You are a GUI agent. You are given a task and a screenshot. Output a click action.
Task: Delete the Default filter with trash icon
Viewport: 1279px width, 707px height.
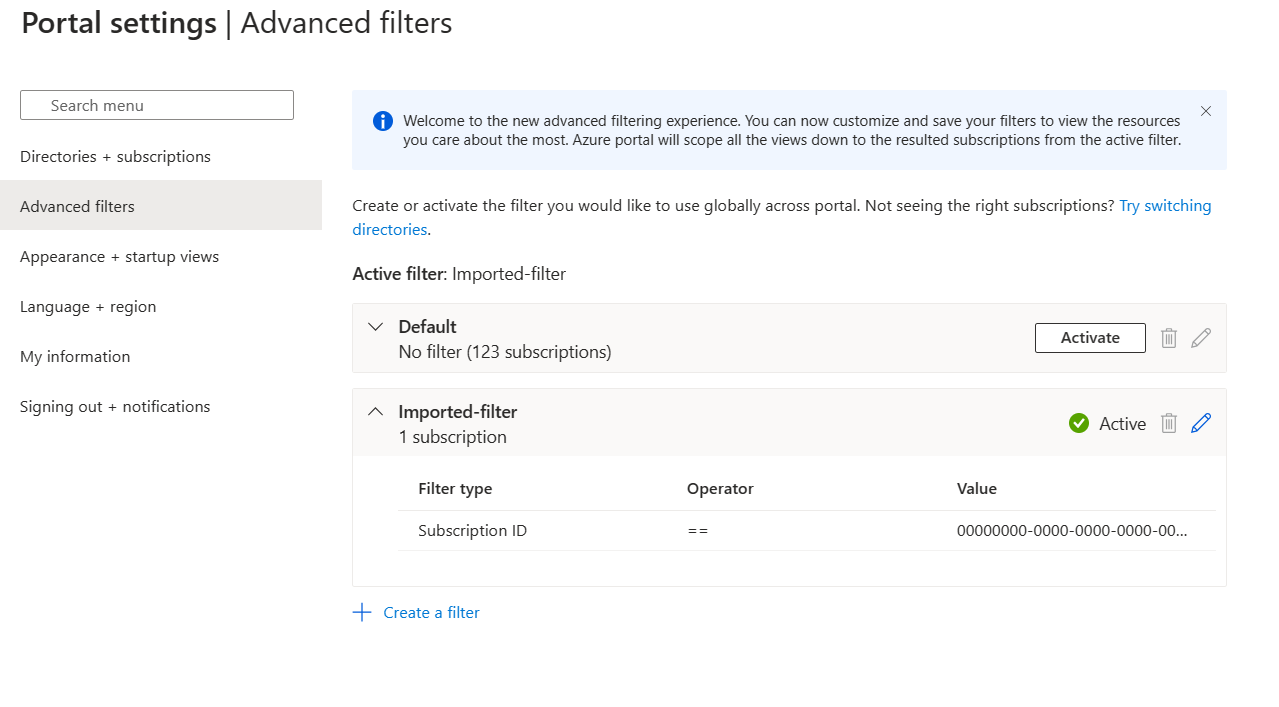pos(1168,338)
